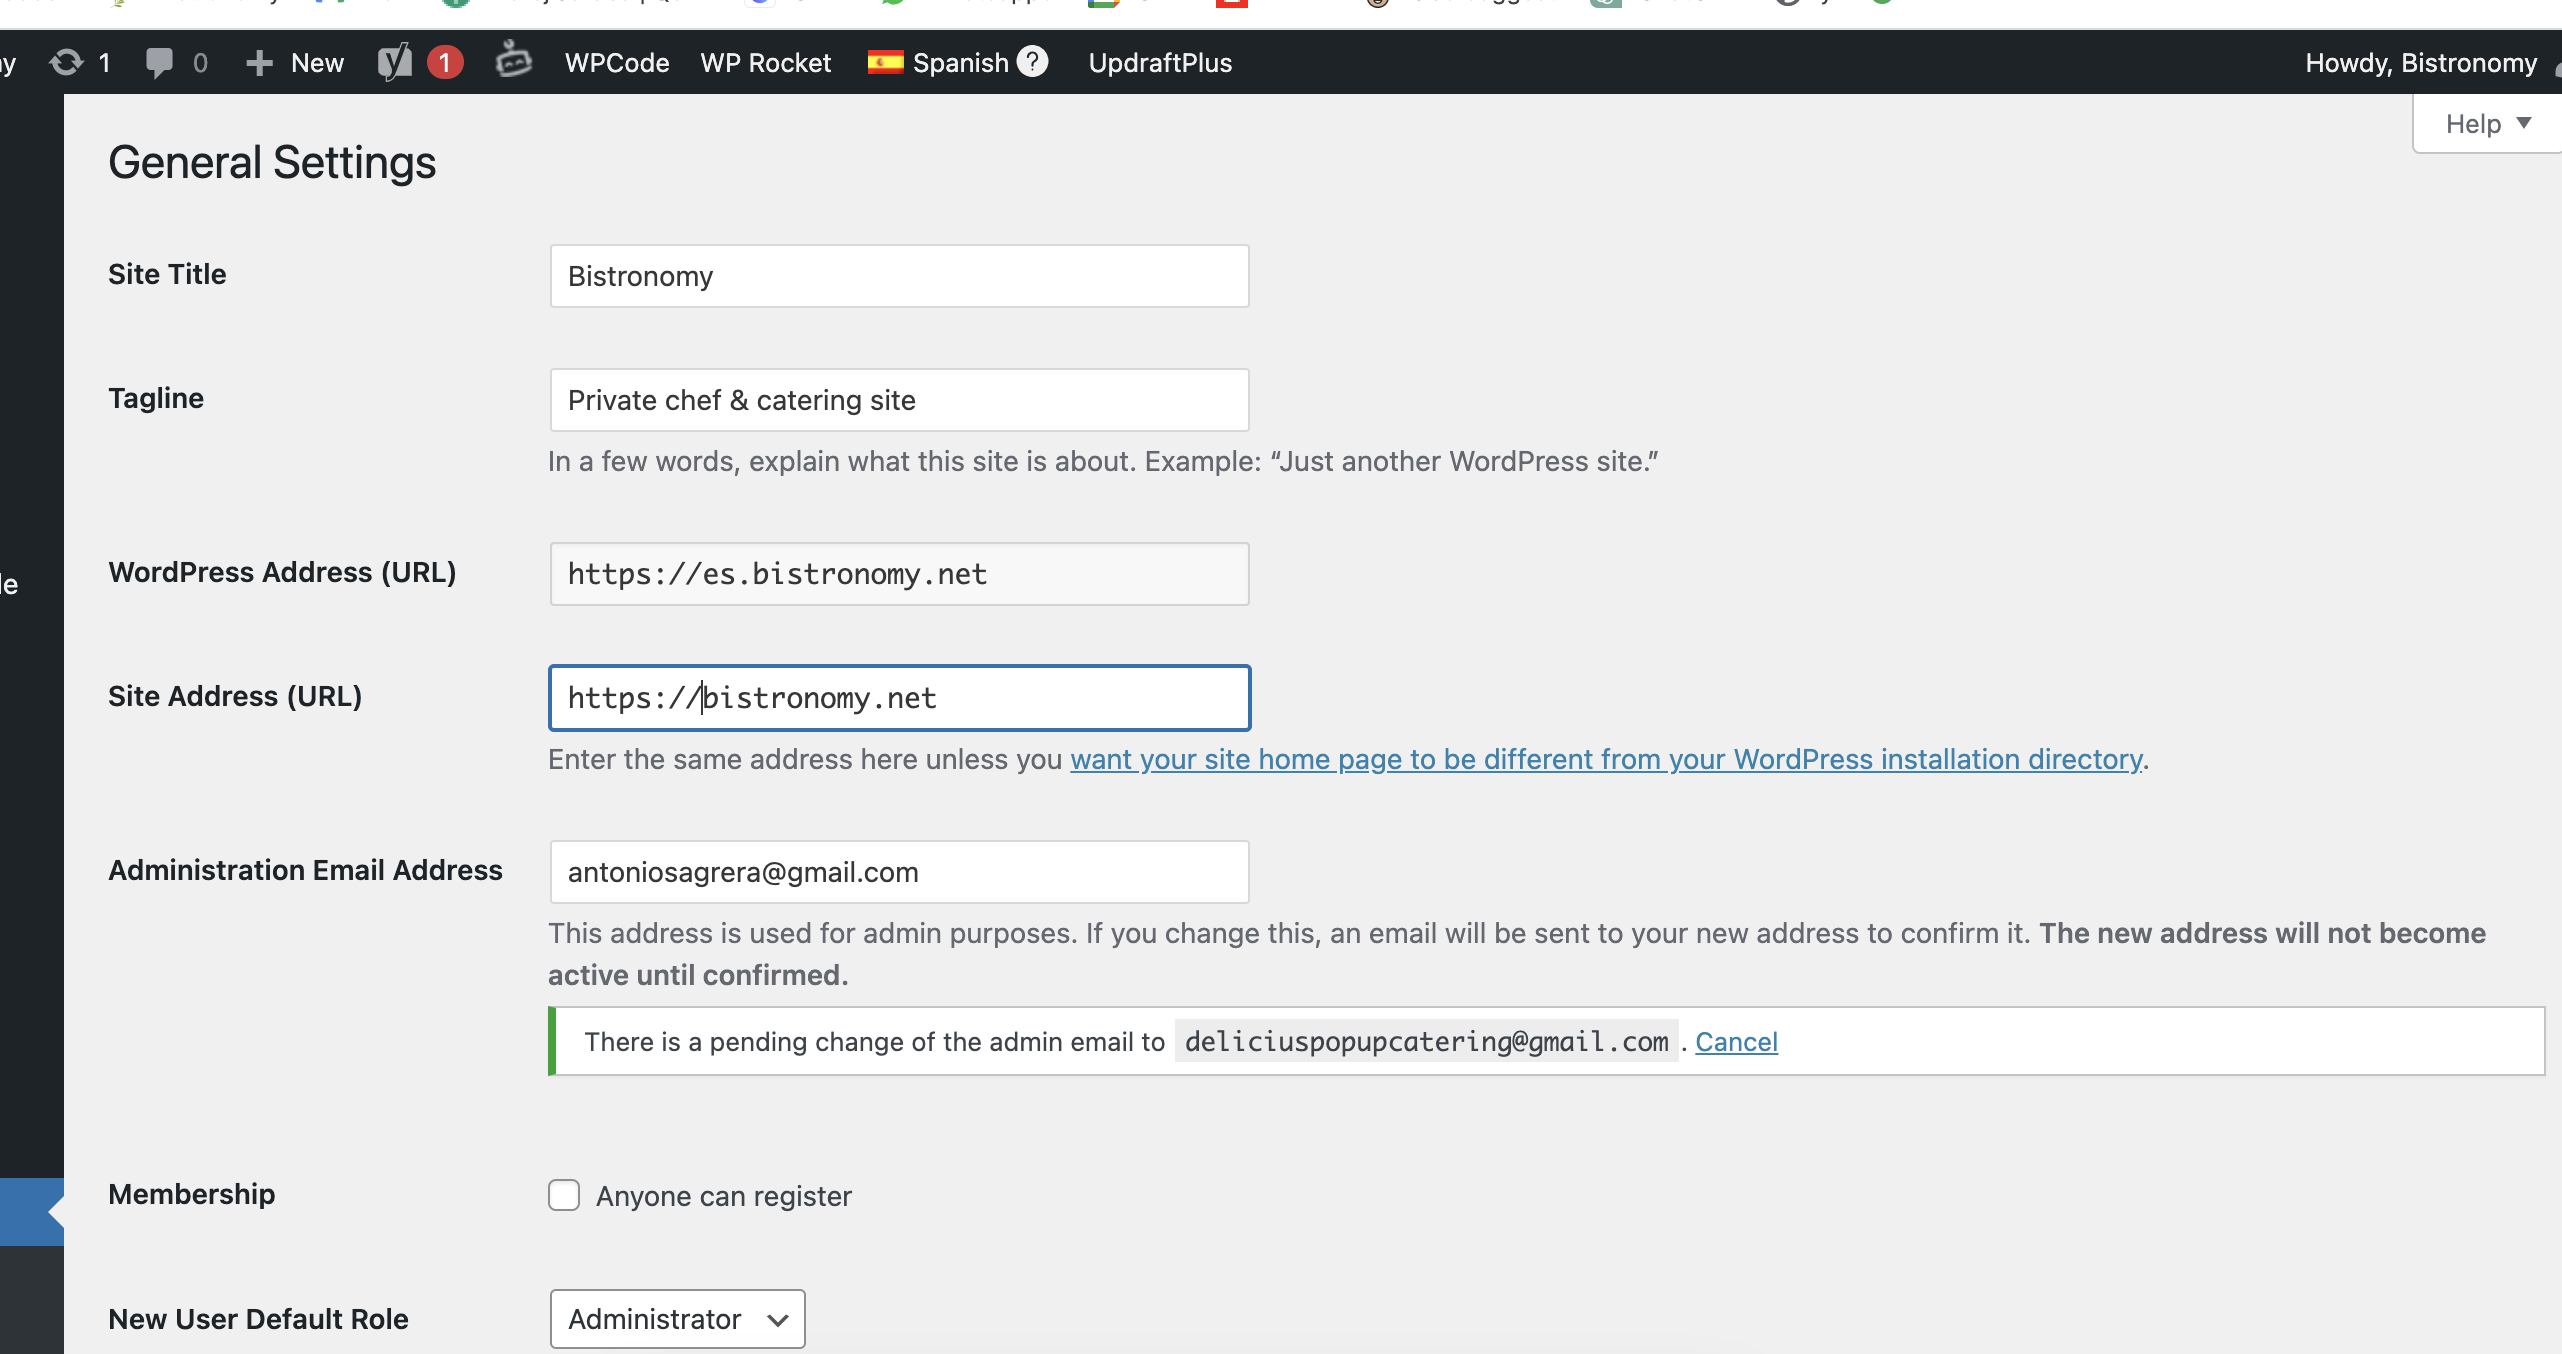Focus the Site Title input field
This screenshot has height=1354, width=2562.
(x=899, y=276)
